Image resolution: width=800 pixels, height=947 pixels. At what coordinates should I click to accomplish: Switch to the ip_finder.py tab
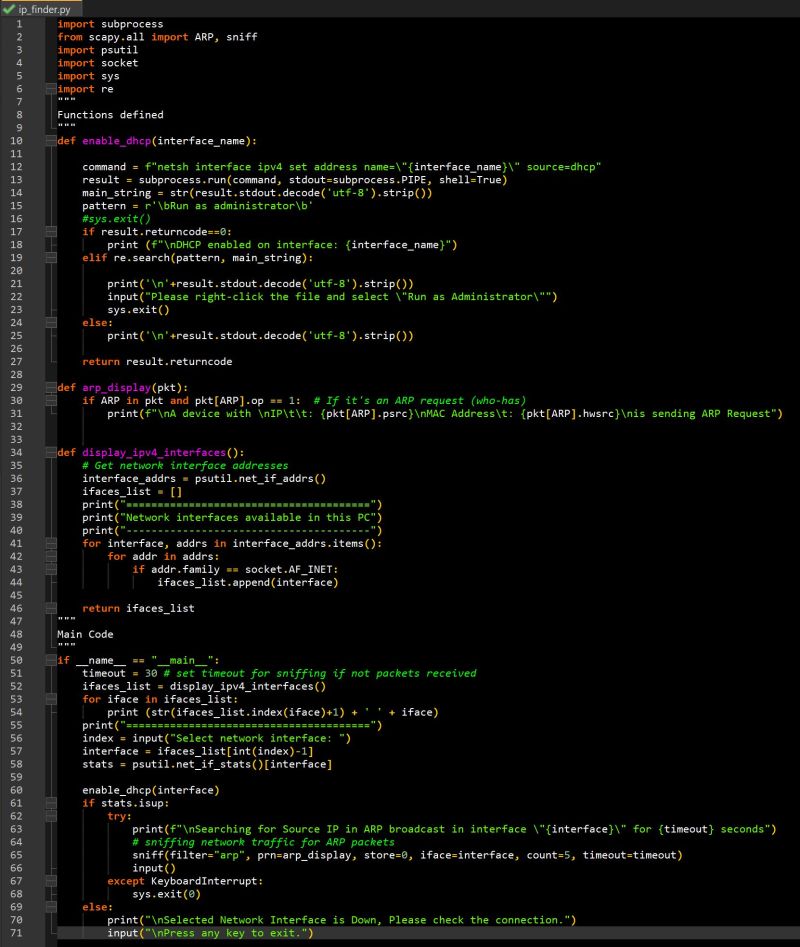40,8
